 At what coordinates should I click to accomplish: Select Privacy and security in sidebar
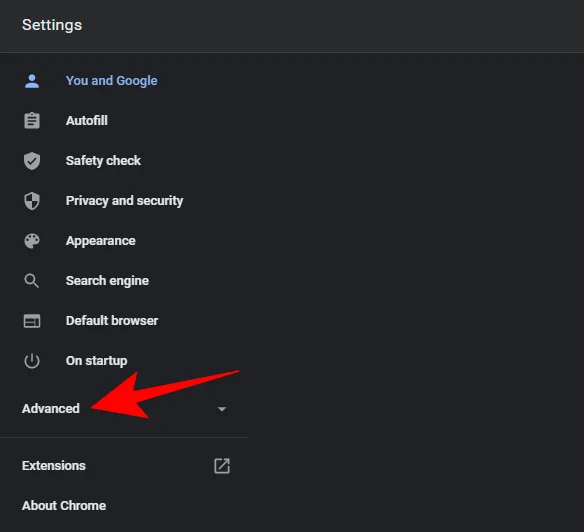[x=124, y=201]
